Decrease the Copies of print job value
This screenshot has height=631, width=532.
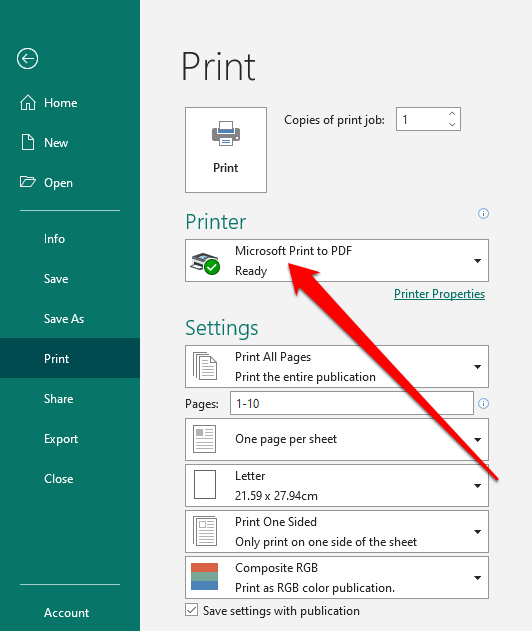tap(452, 124)
